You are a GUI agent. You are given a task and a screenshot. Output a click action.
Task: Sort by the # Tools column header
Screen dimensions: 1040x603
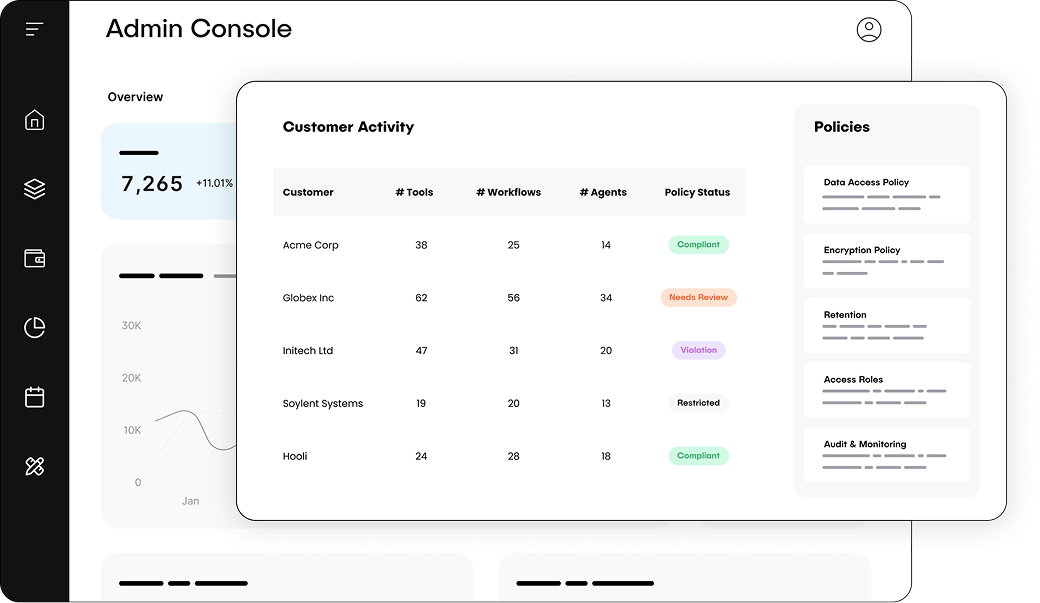(x=414, y=192)
